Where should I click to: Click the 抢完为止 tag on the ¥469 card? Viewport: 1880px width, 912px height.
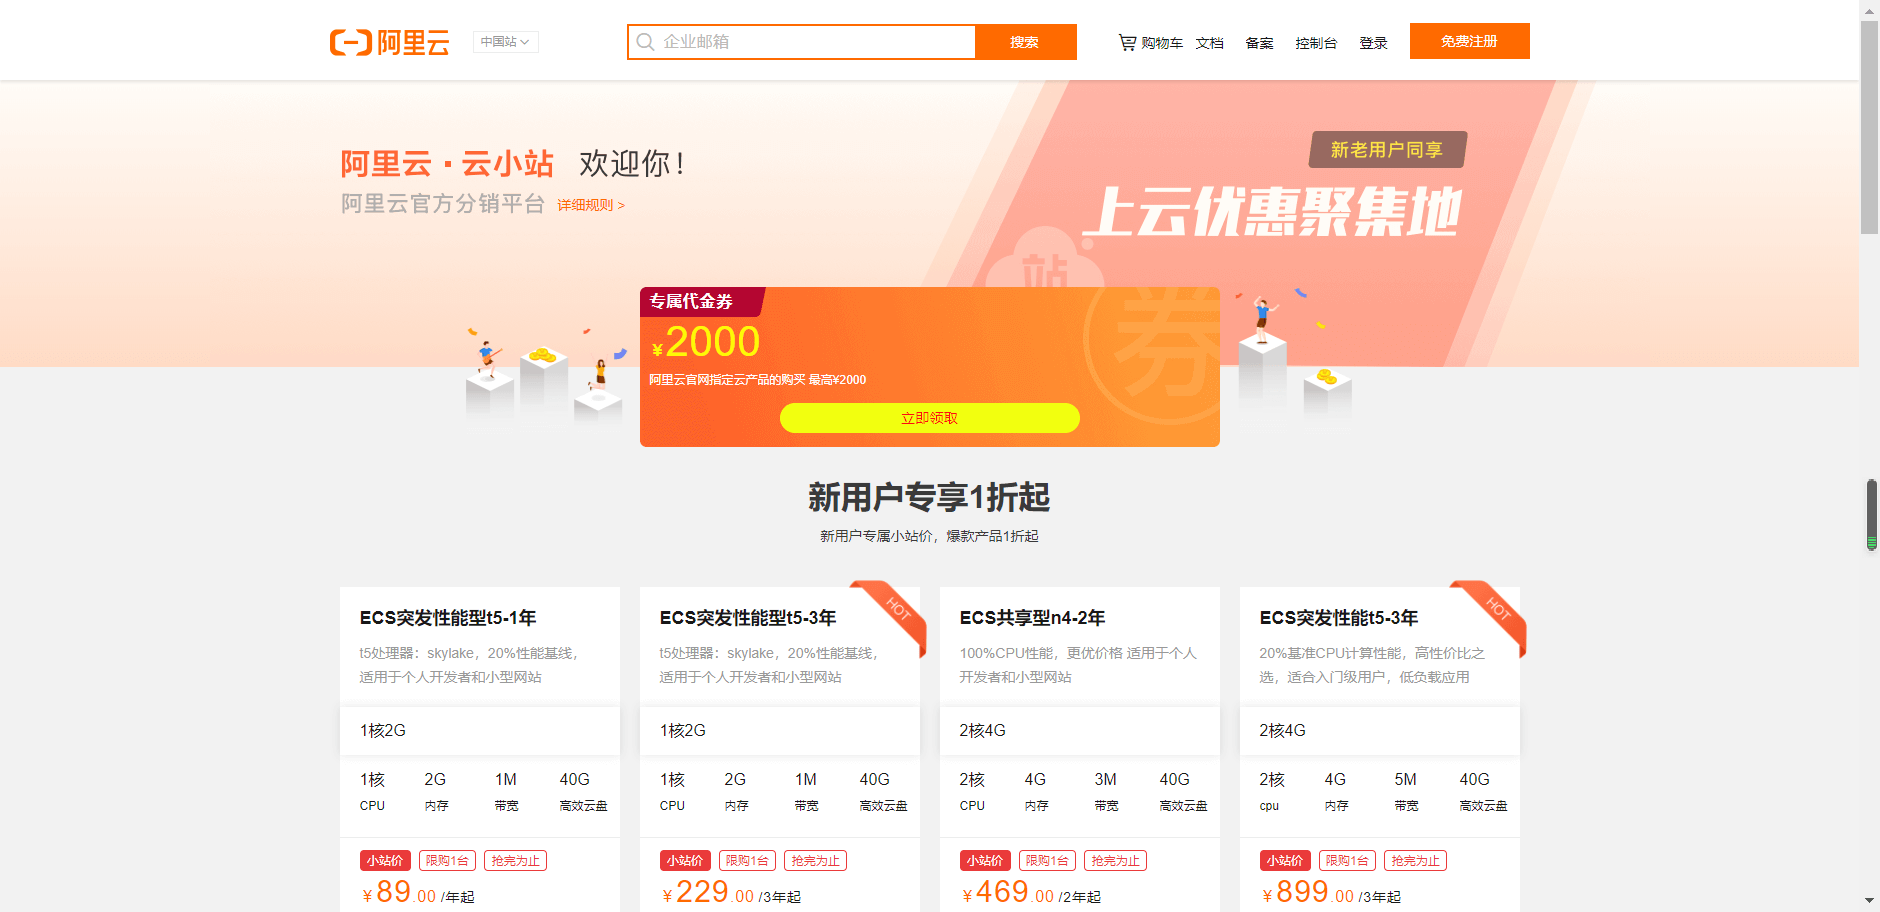pyautogui.click(x=1115, y=860)
